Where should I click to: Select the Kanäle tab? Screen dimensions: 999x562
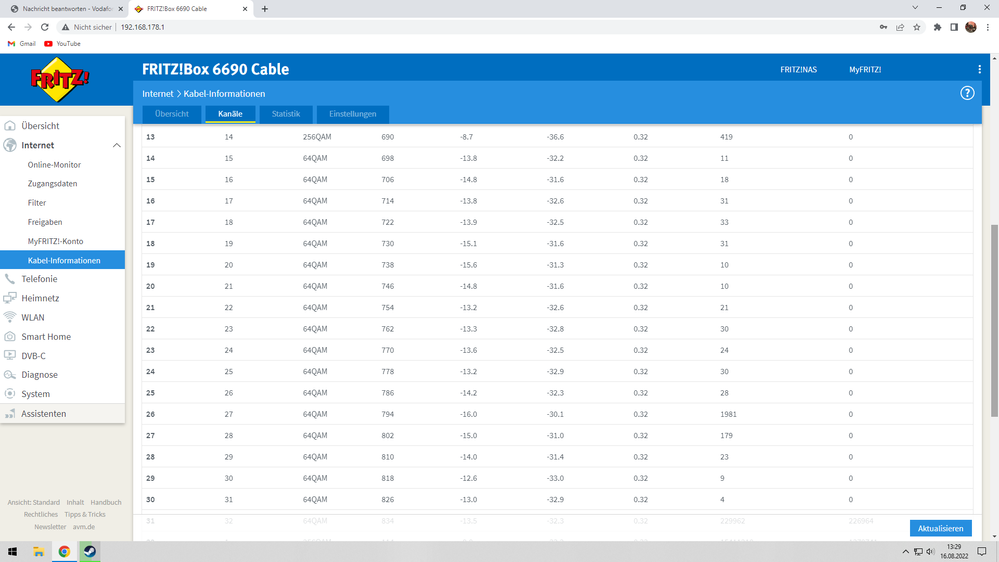point(230,114)
